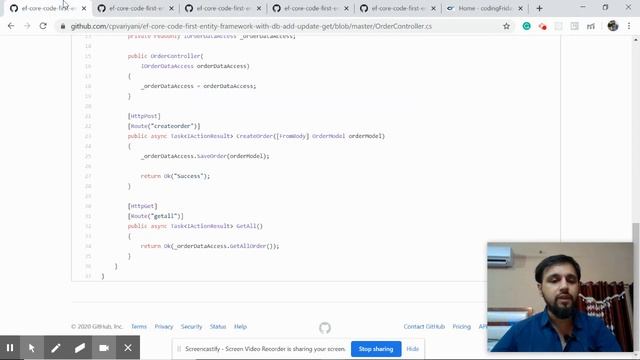Open the Help footer link
640x360 pixels.
[240, 327]
